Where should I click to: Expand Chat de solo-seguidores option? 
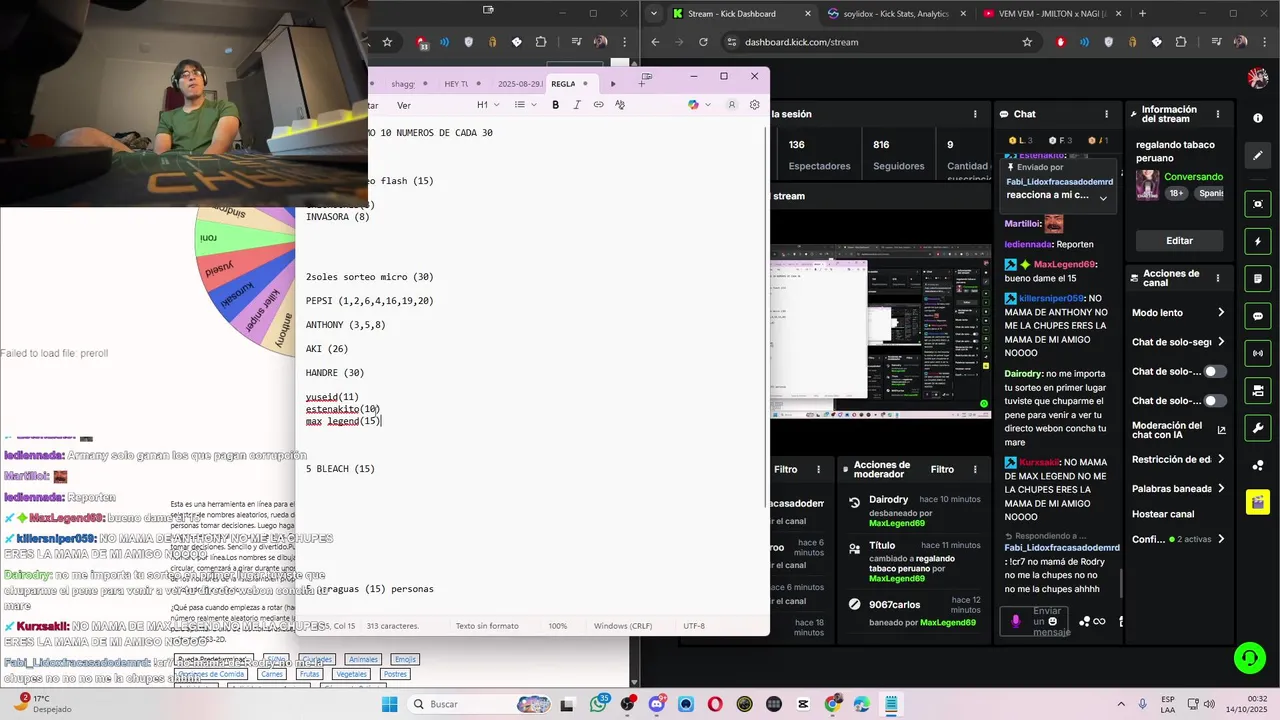pyautogui.click(x=1220, y=342)
